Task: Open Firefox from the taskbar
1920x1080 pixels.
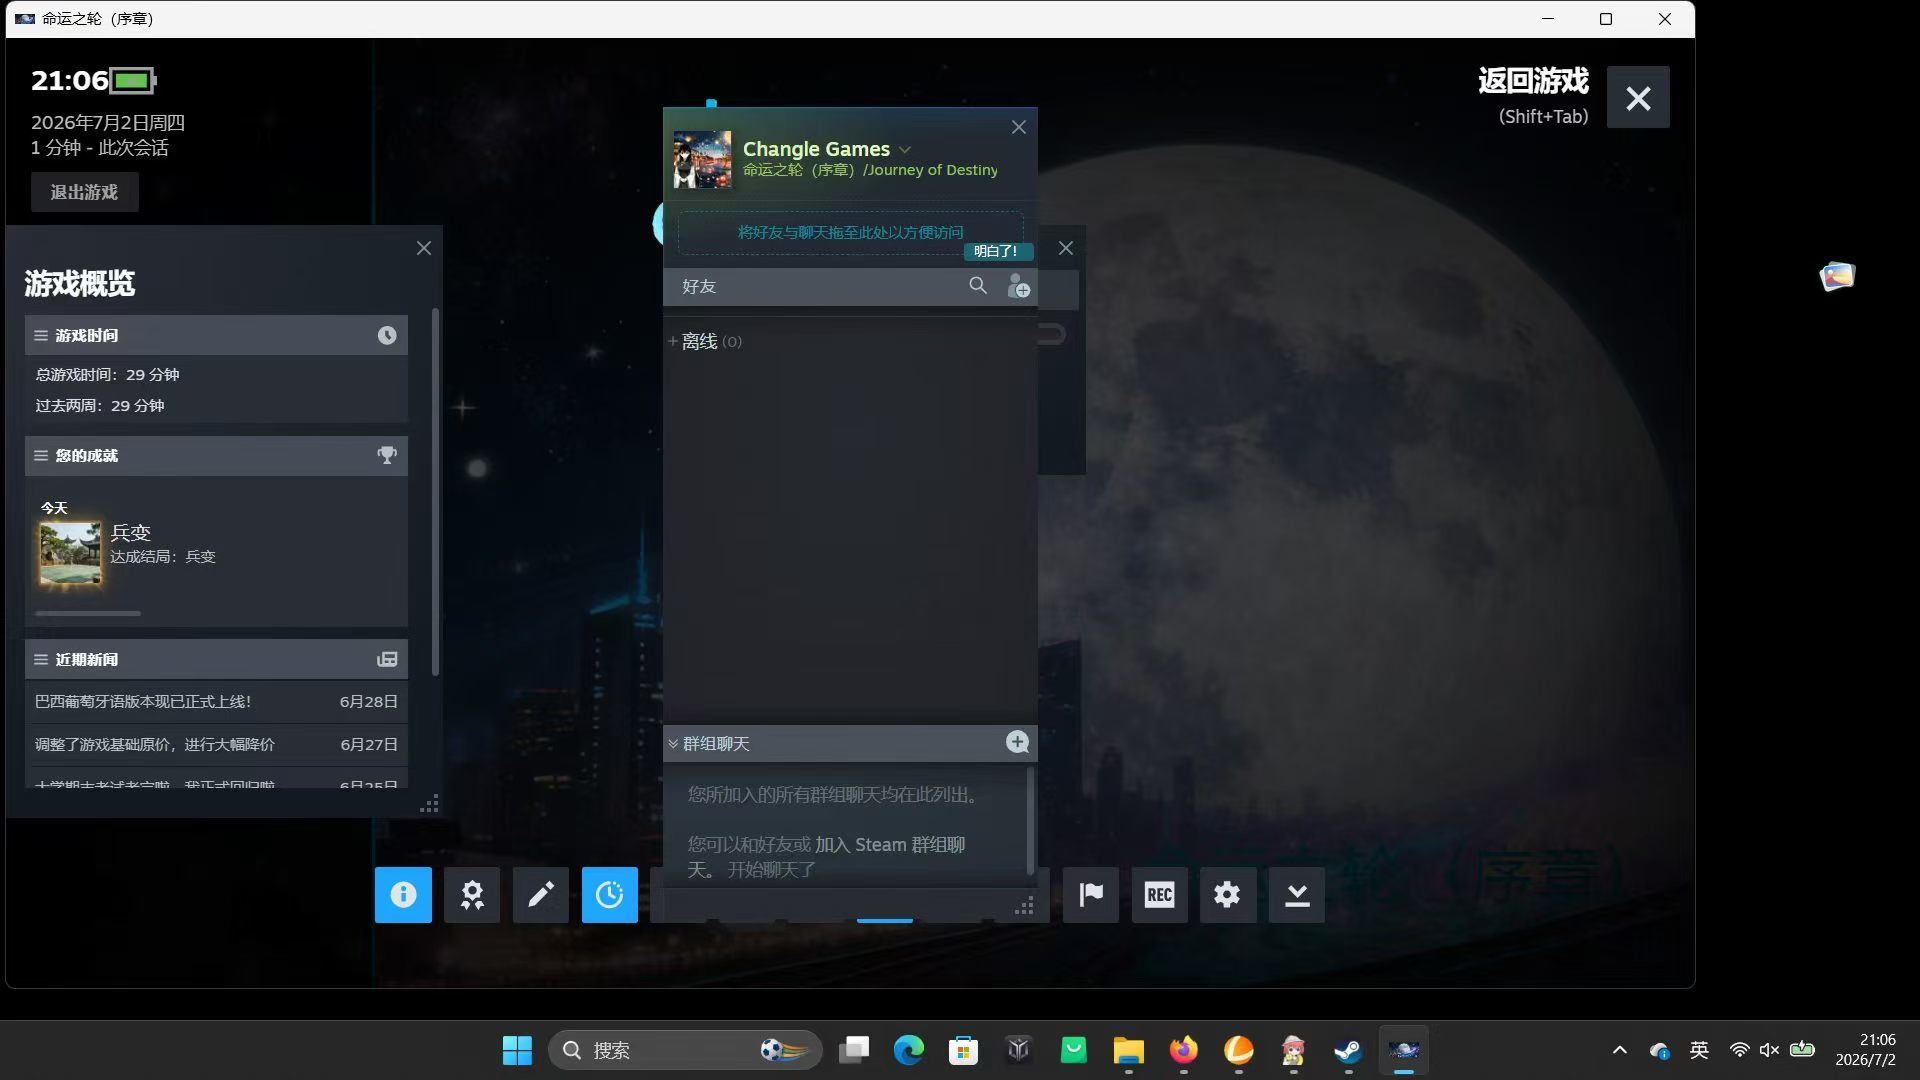Action: point(1183,1050)
